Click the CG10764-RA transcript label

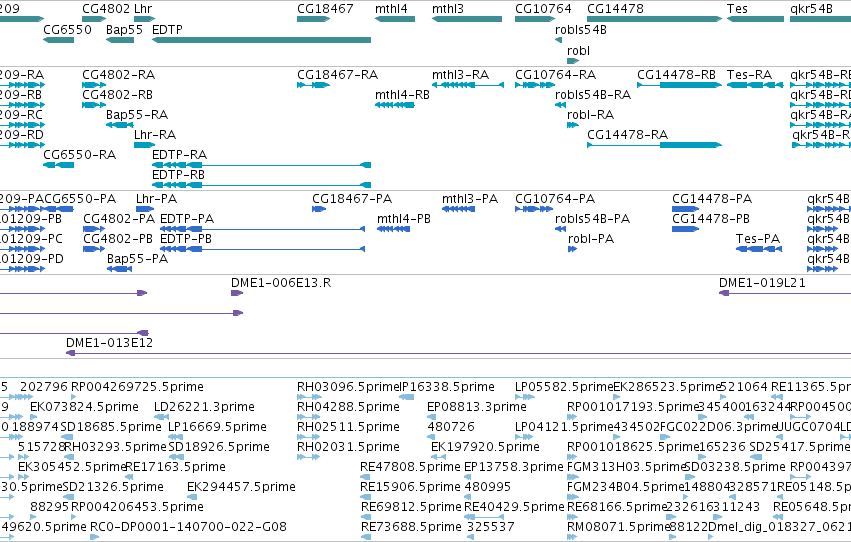pos(555,75)
